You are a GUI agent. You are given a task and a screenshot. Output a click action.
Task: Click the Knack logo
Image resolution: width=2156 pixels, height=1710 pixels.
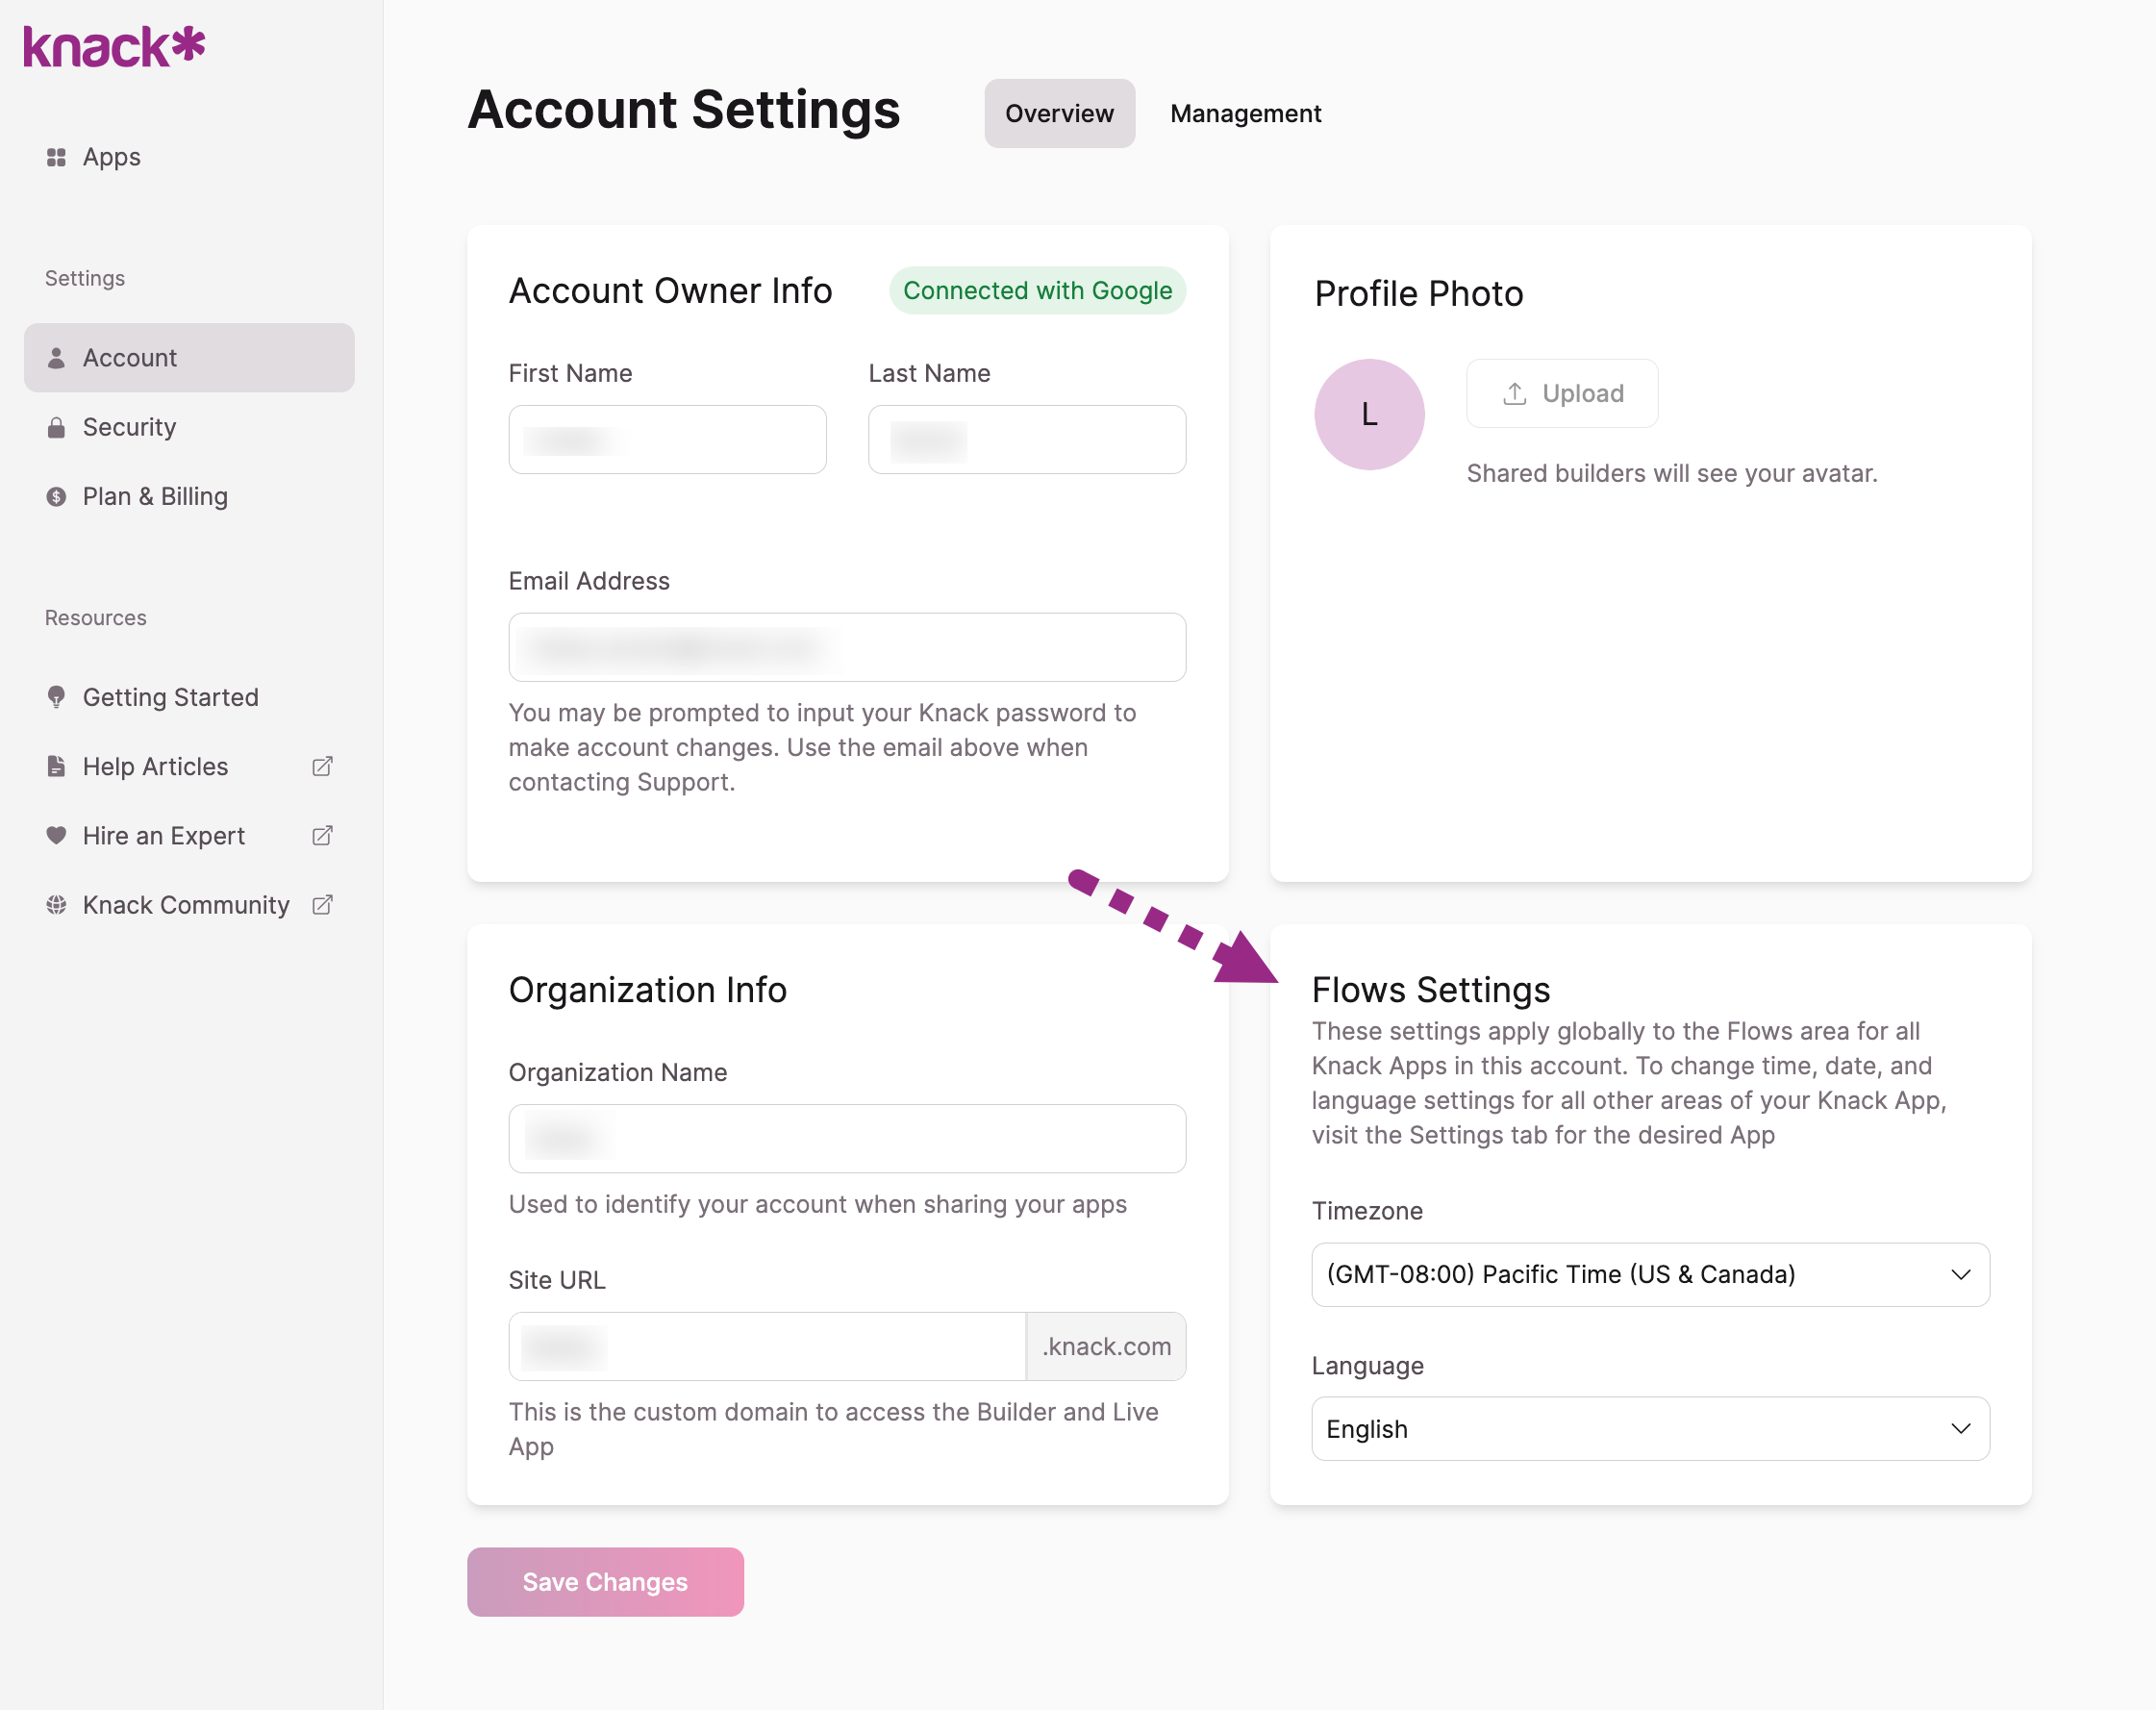pyautogui.click(x=114, y=47)
